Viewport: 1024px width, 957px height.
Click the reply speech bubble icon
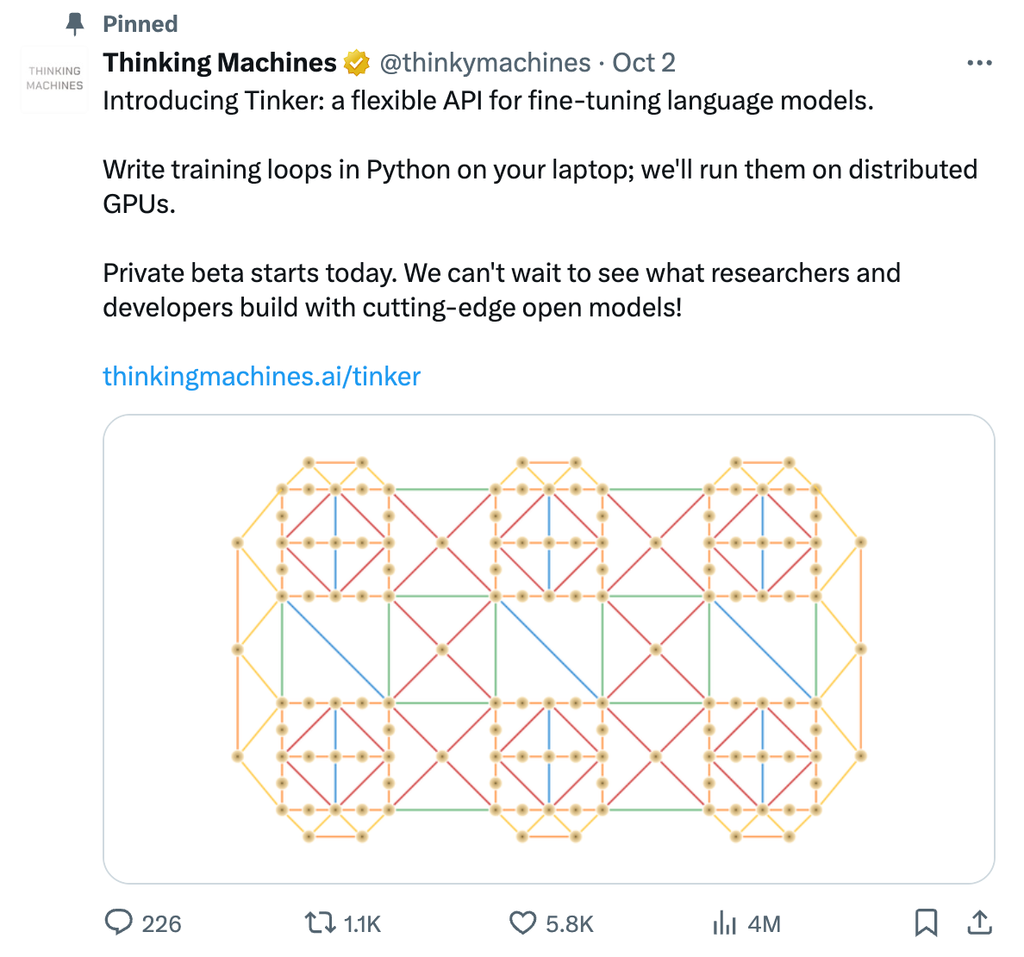coord(119,923)
